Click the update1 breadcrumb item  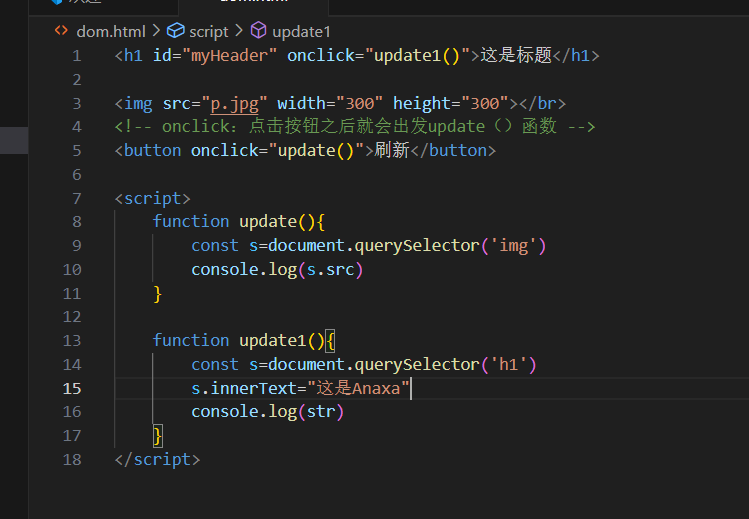point(301,32)
